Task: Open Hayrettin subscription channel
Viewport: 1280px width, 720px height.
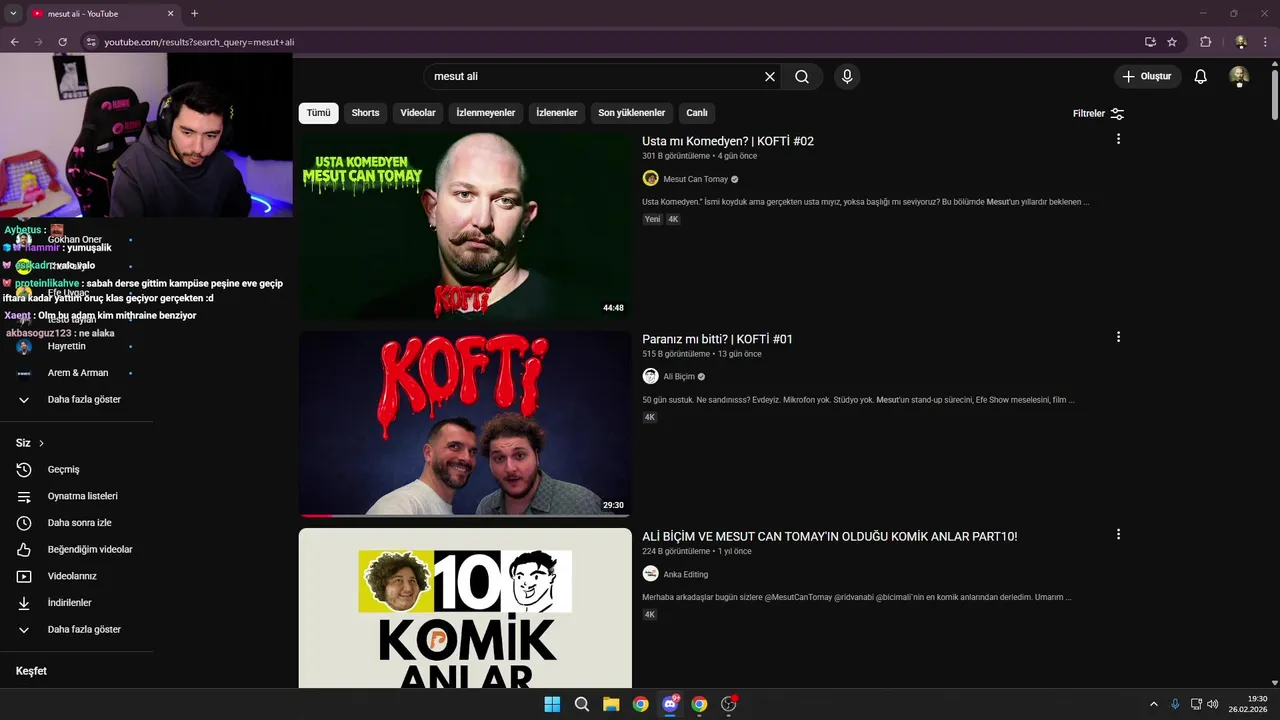Action: click(77, 347)
